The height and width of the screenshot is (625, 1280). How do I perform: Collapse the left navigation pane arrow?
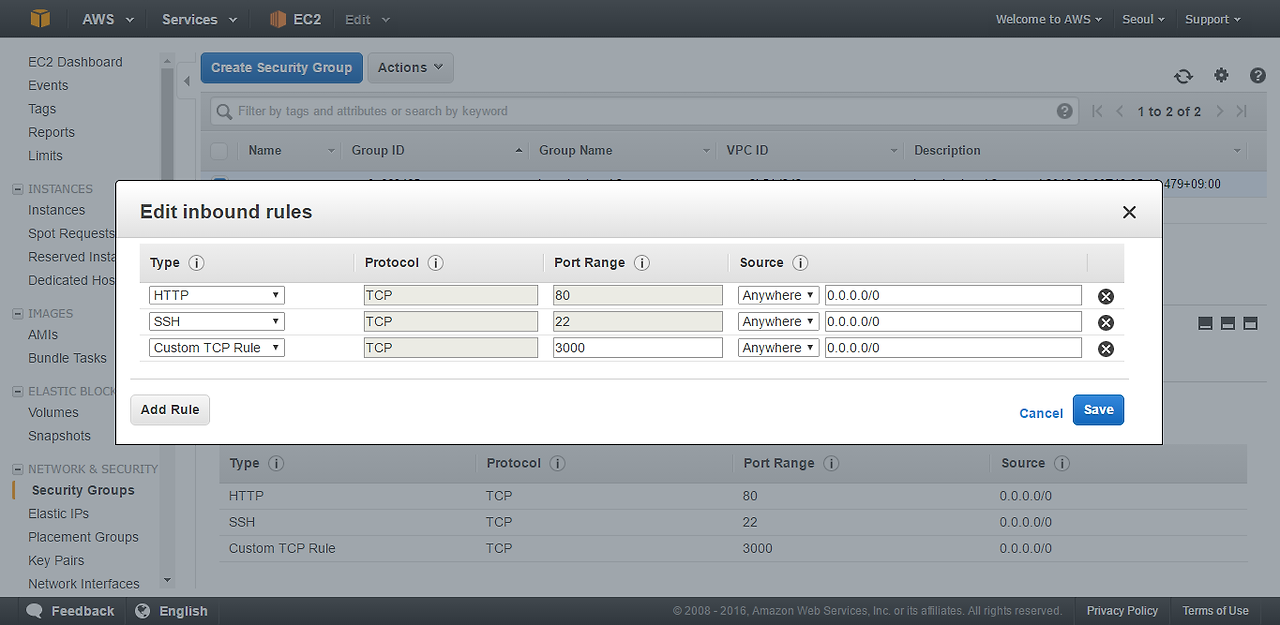pos(186,82)
